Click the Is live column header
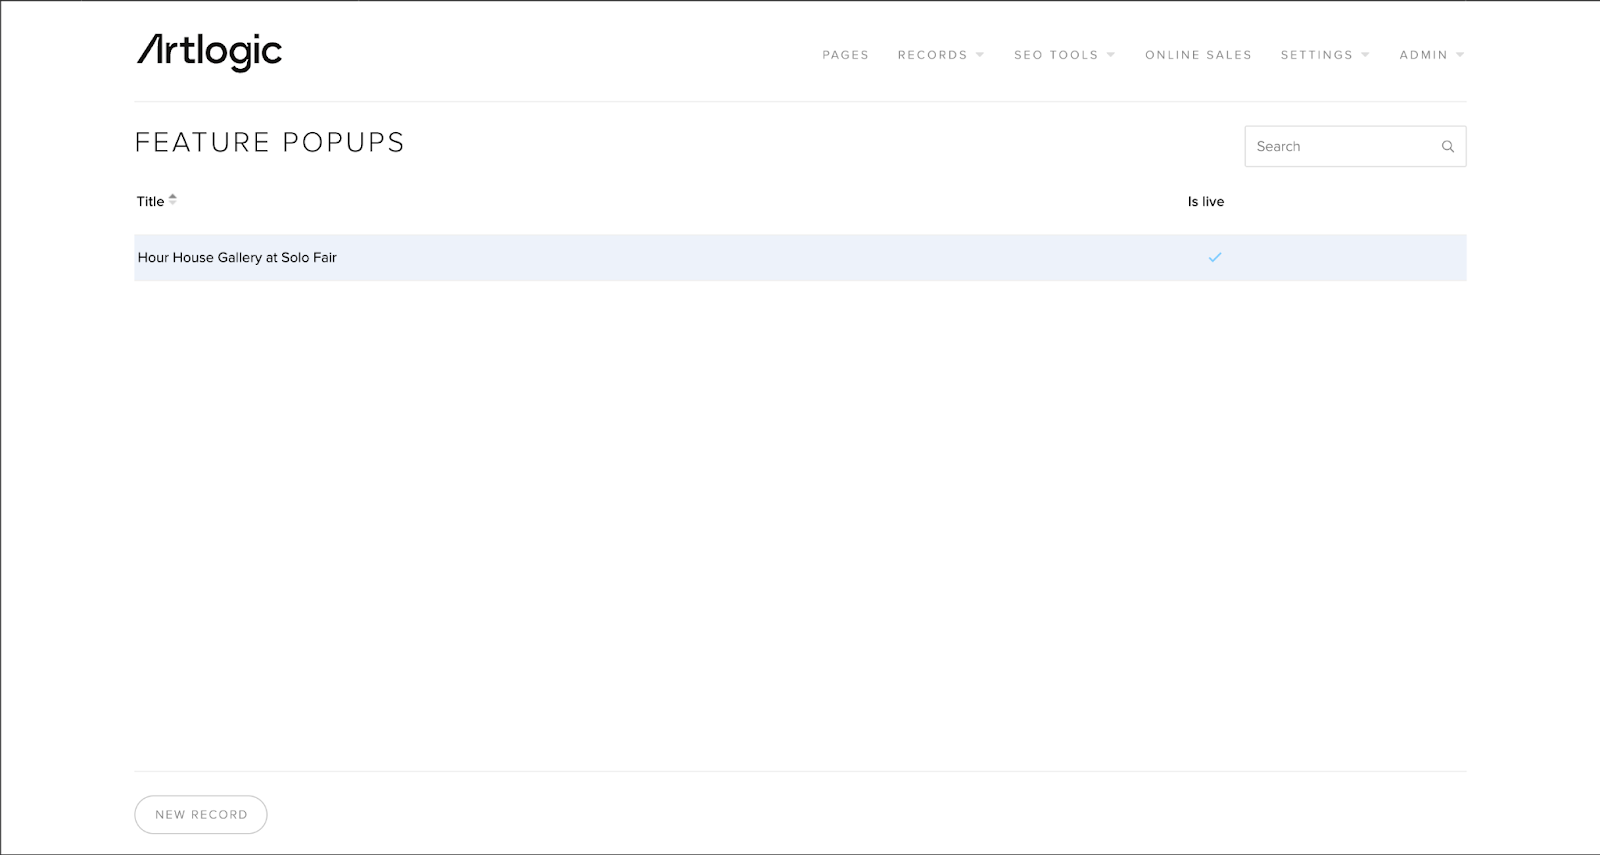Image resolution: width=1600 pixels, height=855 pixels. pyautogui.click(x=1205, y=202)
